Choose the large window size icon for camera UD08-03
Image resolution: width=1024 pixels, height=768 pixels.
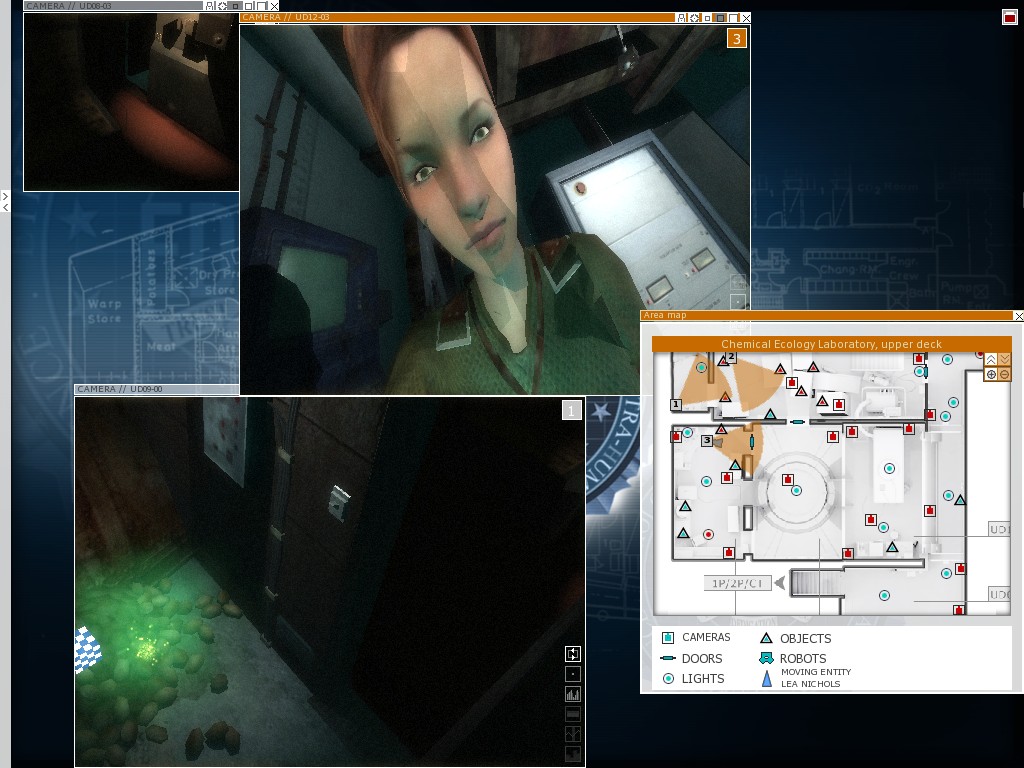[262, 6]
